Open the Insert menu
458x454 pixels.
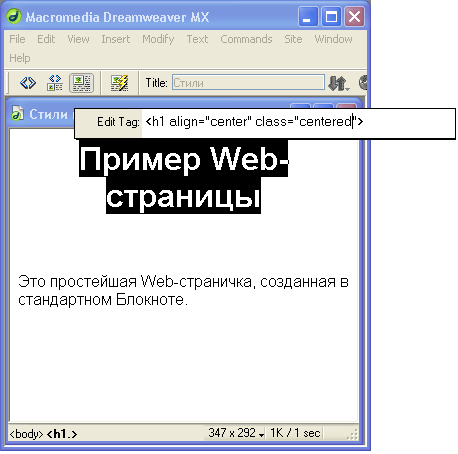[x=115, y=39]
